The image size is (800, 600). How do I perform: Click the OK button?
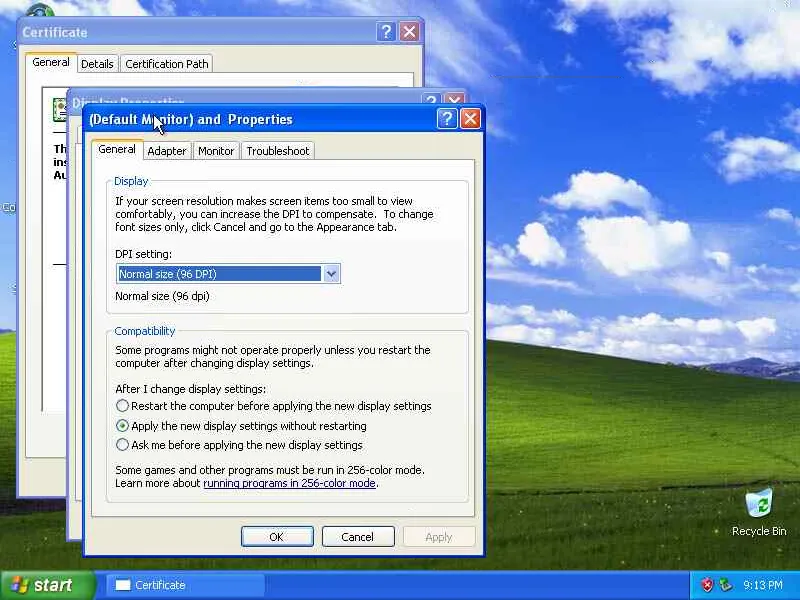[277, 537]
